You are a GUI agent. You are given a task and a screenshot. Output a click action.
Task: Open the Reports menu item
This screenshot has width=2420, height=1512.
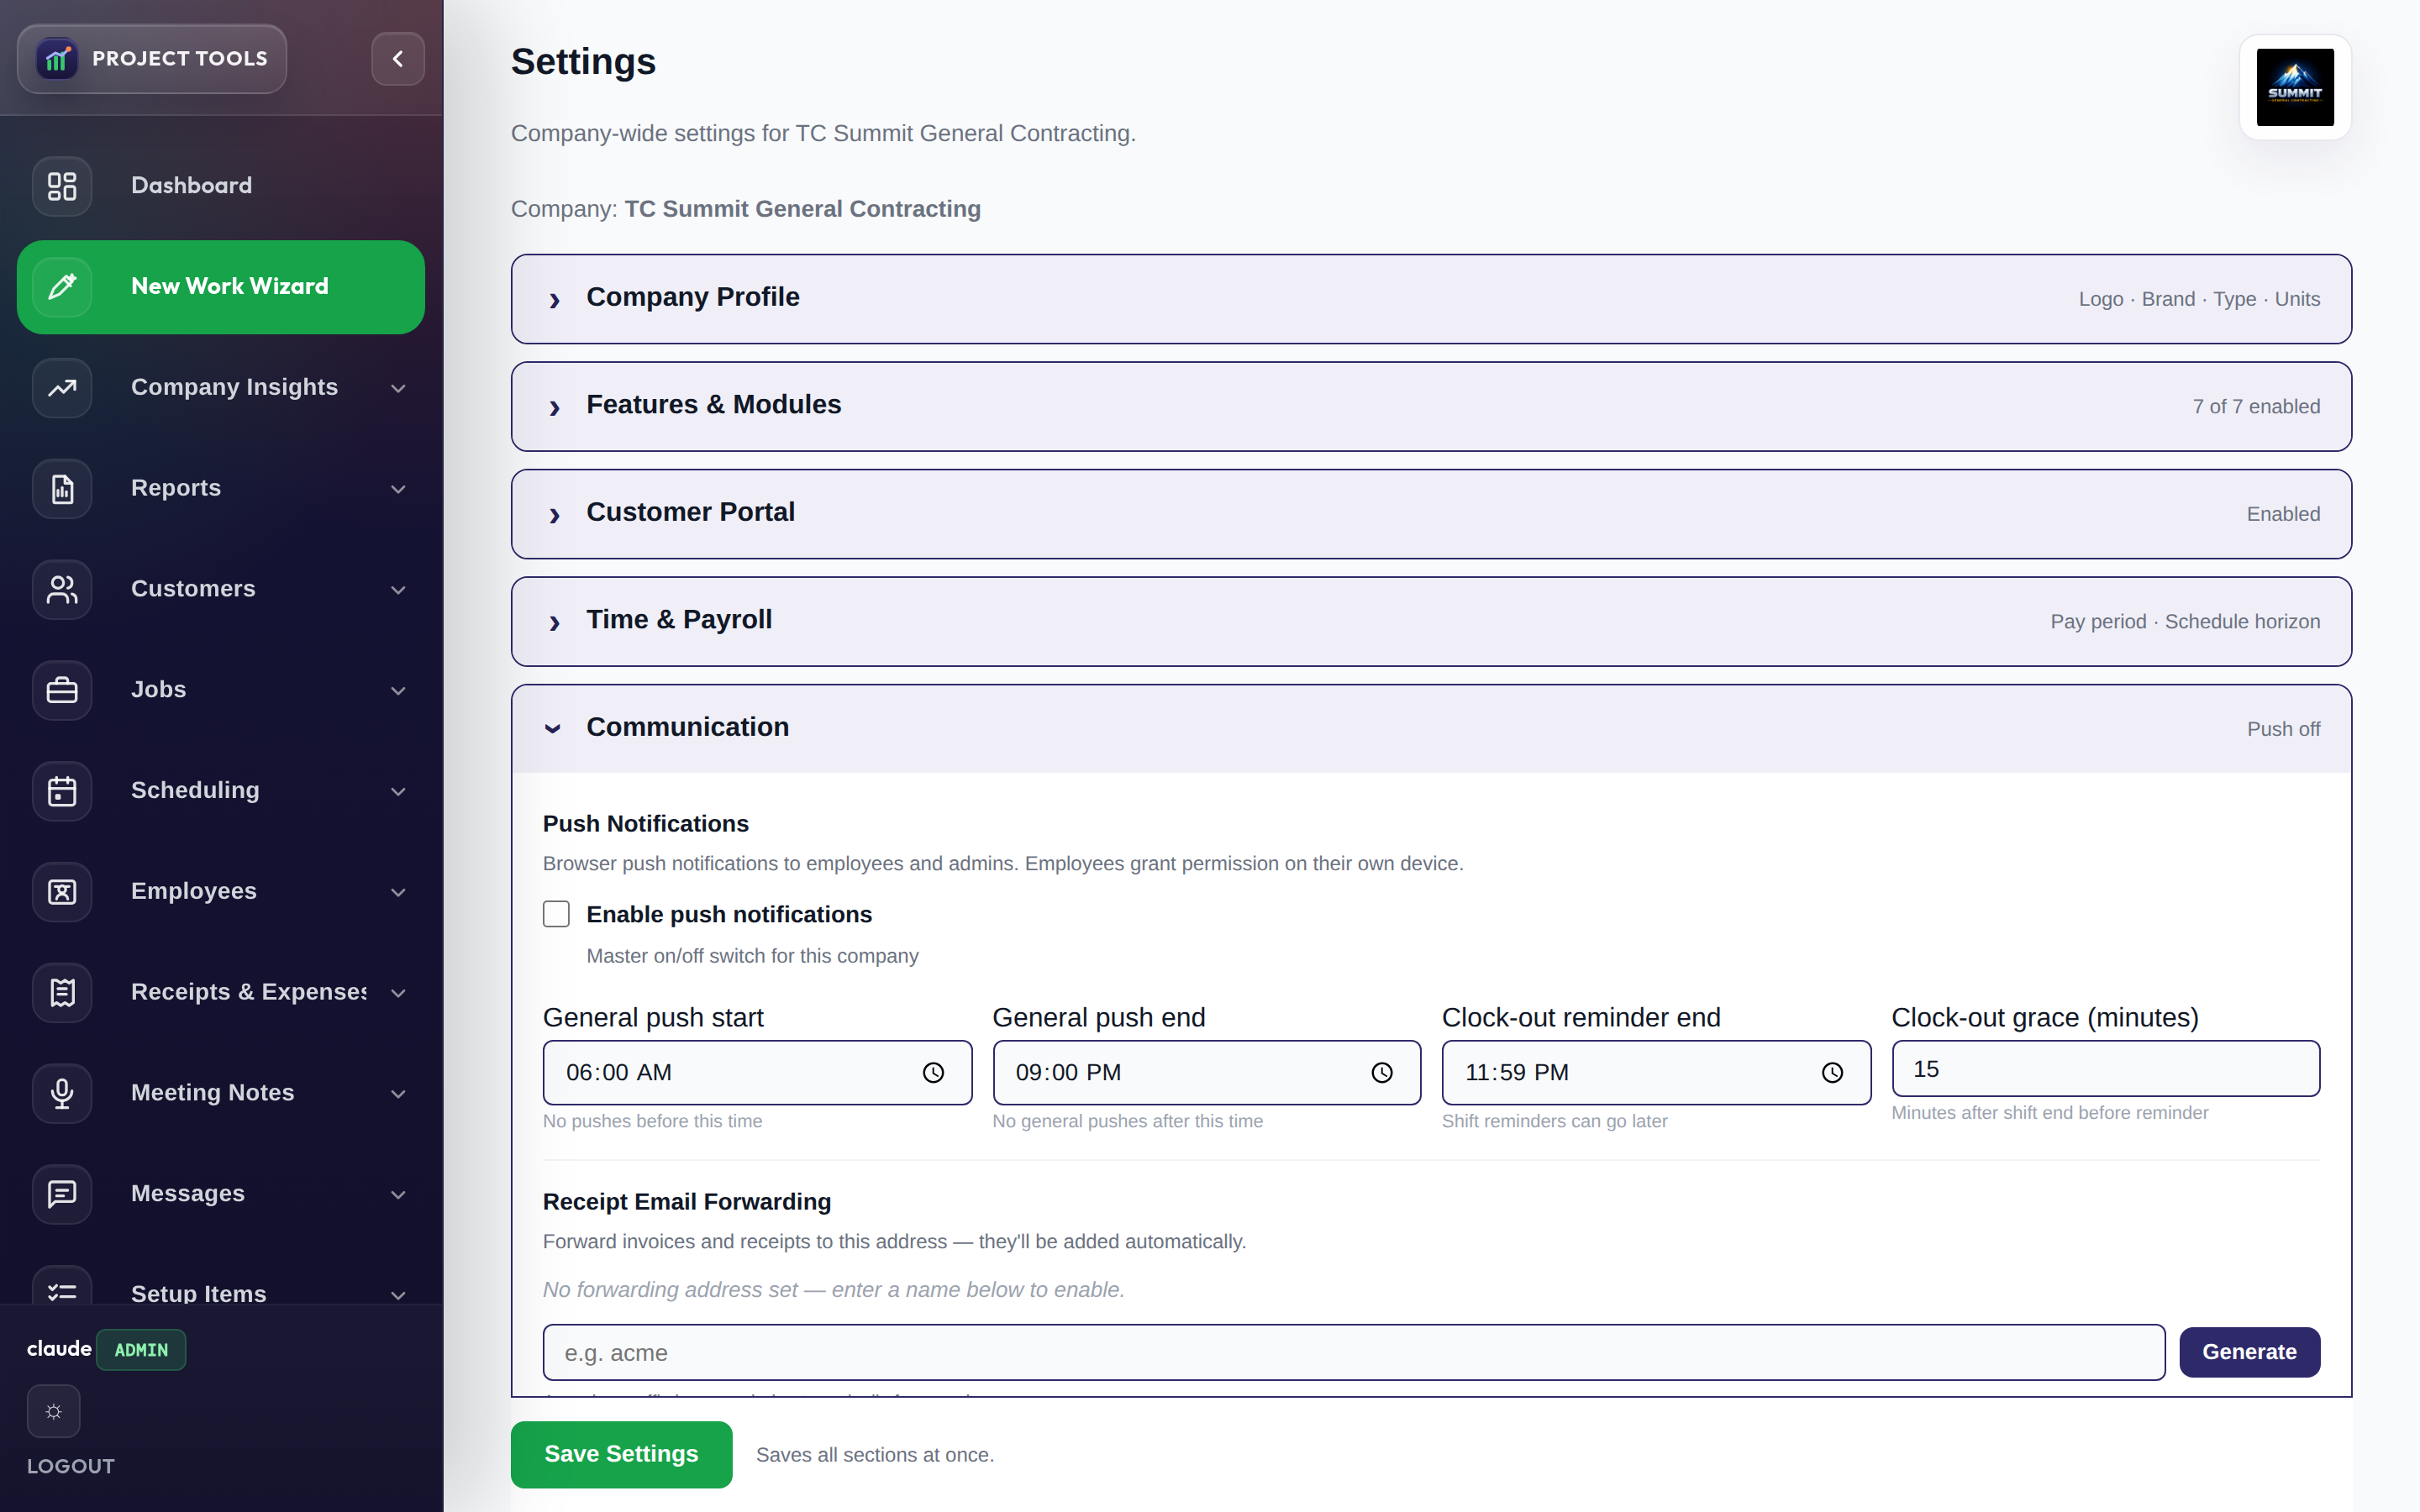pyautogui.click(x=221, y=489)
